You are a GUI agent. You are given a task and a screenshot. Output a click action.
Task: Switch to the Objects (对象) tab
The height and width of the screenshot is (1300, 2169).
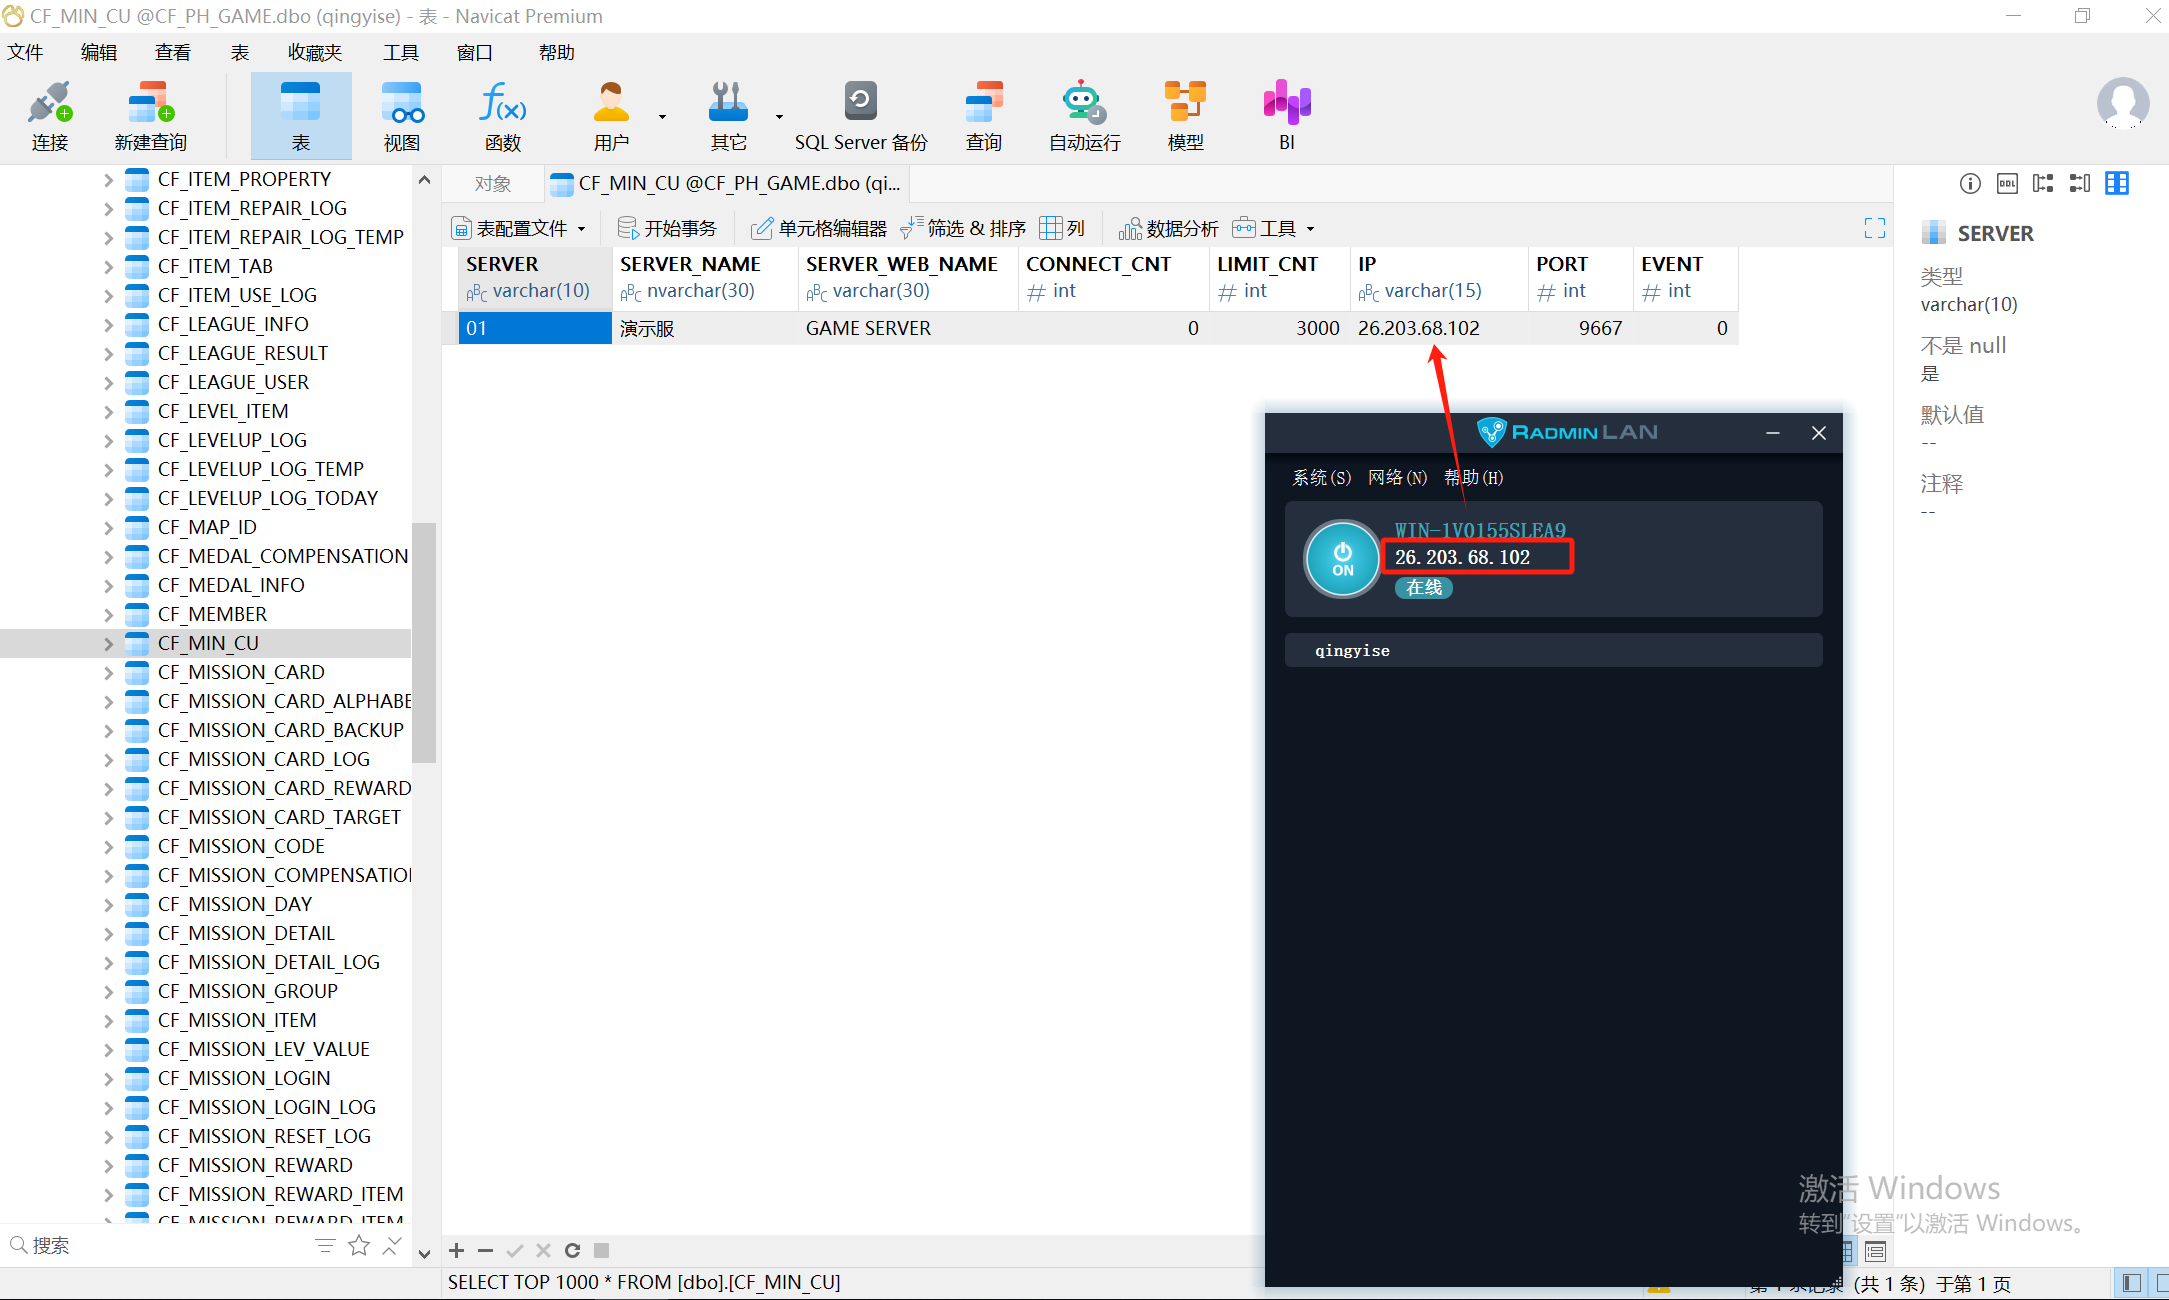[x=493, y=184]
